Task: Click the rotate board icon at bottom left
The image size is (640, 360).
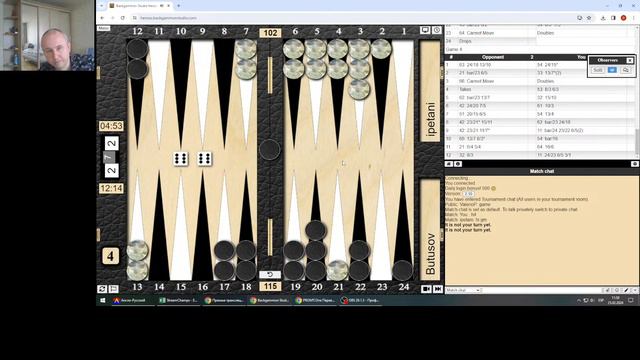Action: pos(102,289)
